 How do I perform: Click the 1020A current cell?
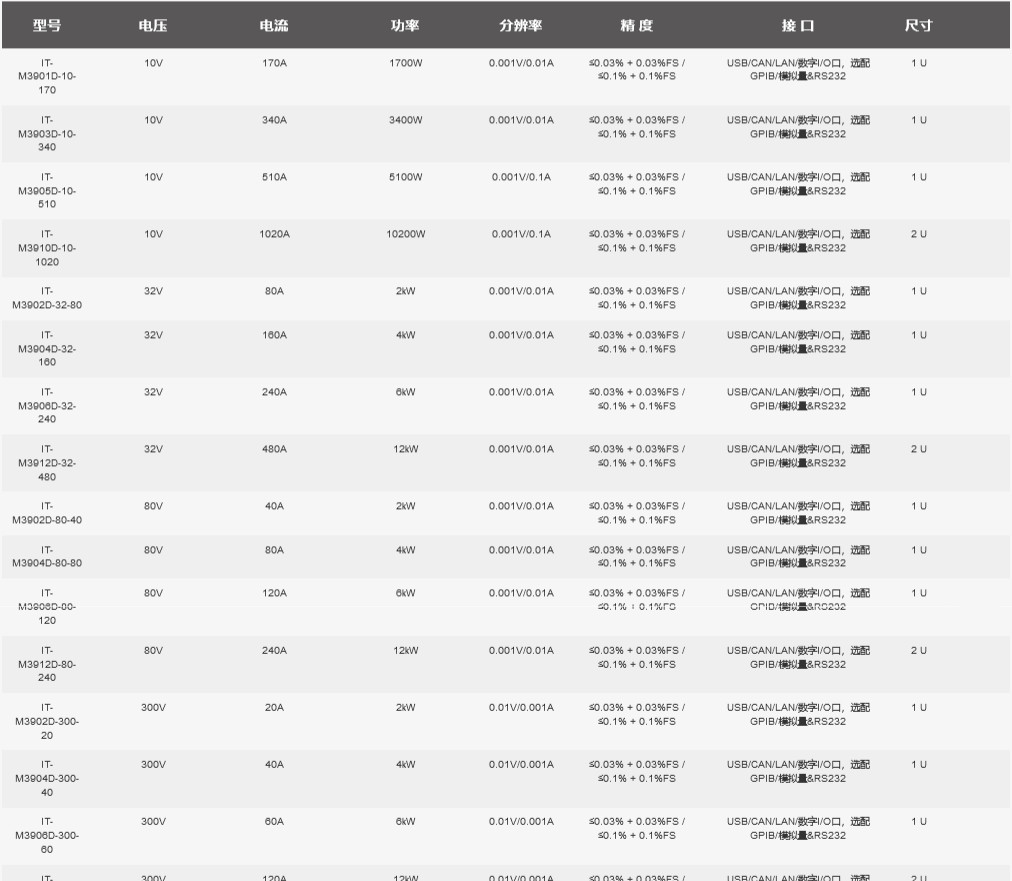point(274,234)
